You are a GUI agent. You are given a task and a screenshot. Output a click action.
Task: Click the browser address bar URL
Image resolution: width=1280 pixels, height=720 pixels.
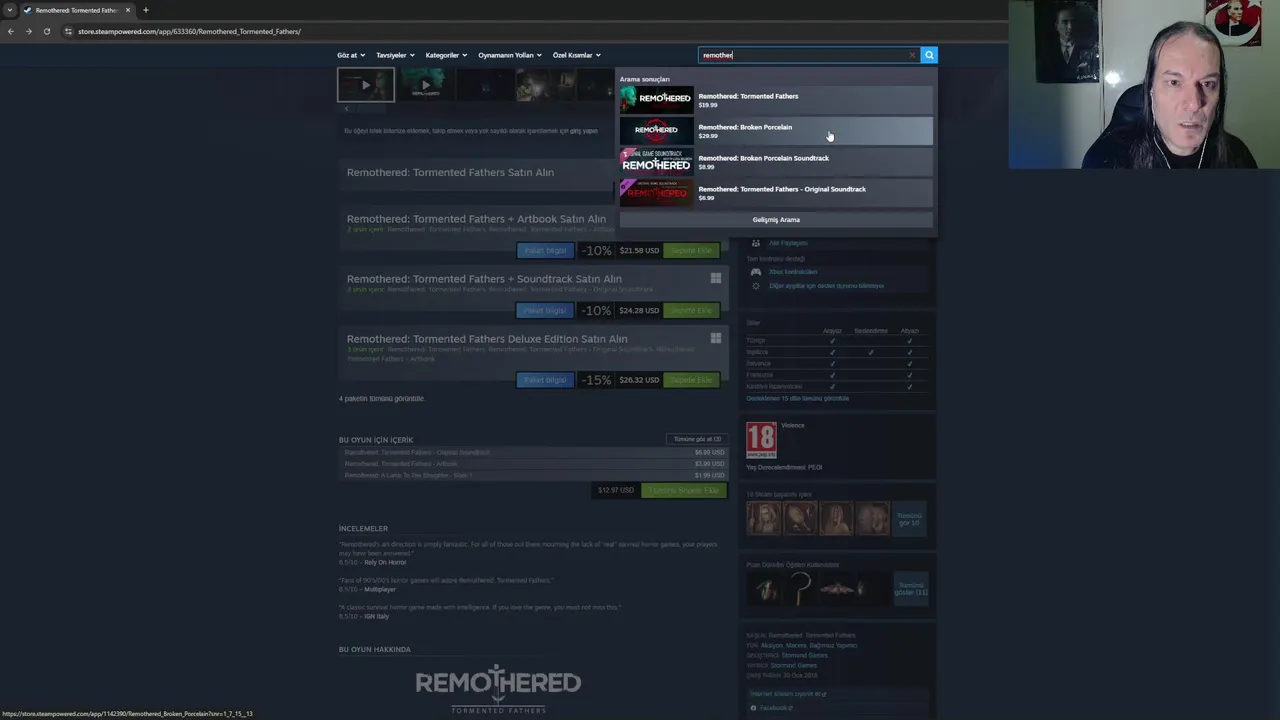[189, 31]
